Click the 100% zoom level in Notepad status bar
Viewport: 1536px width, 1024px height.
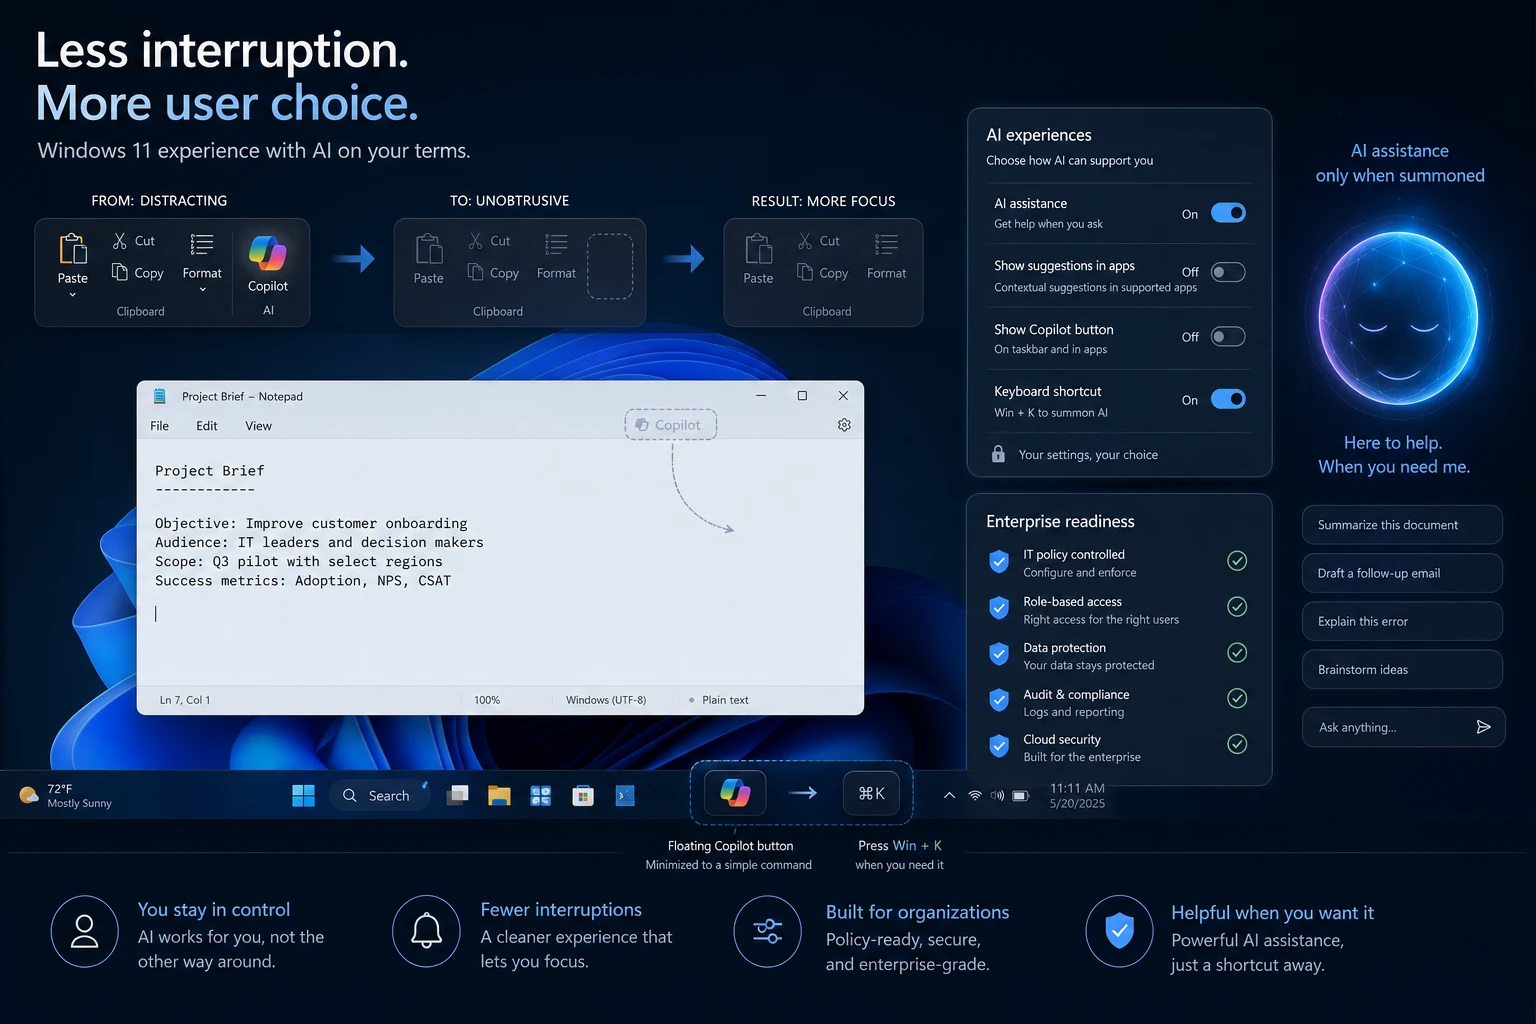pyautogui.click(x=487, y=700)
